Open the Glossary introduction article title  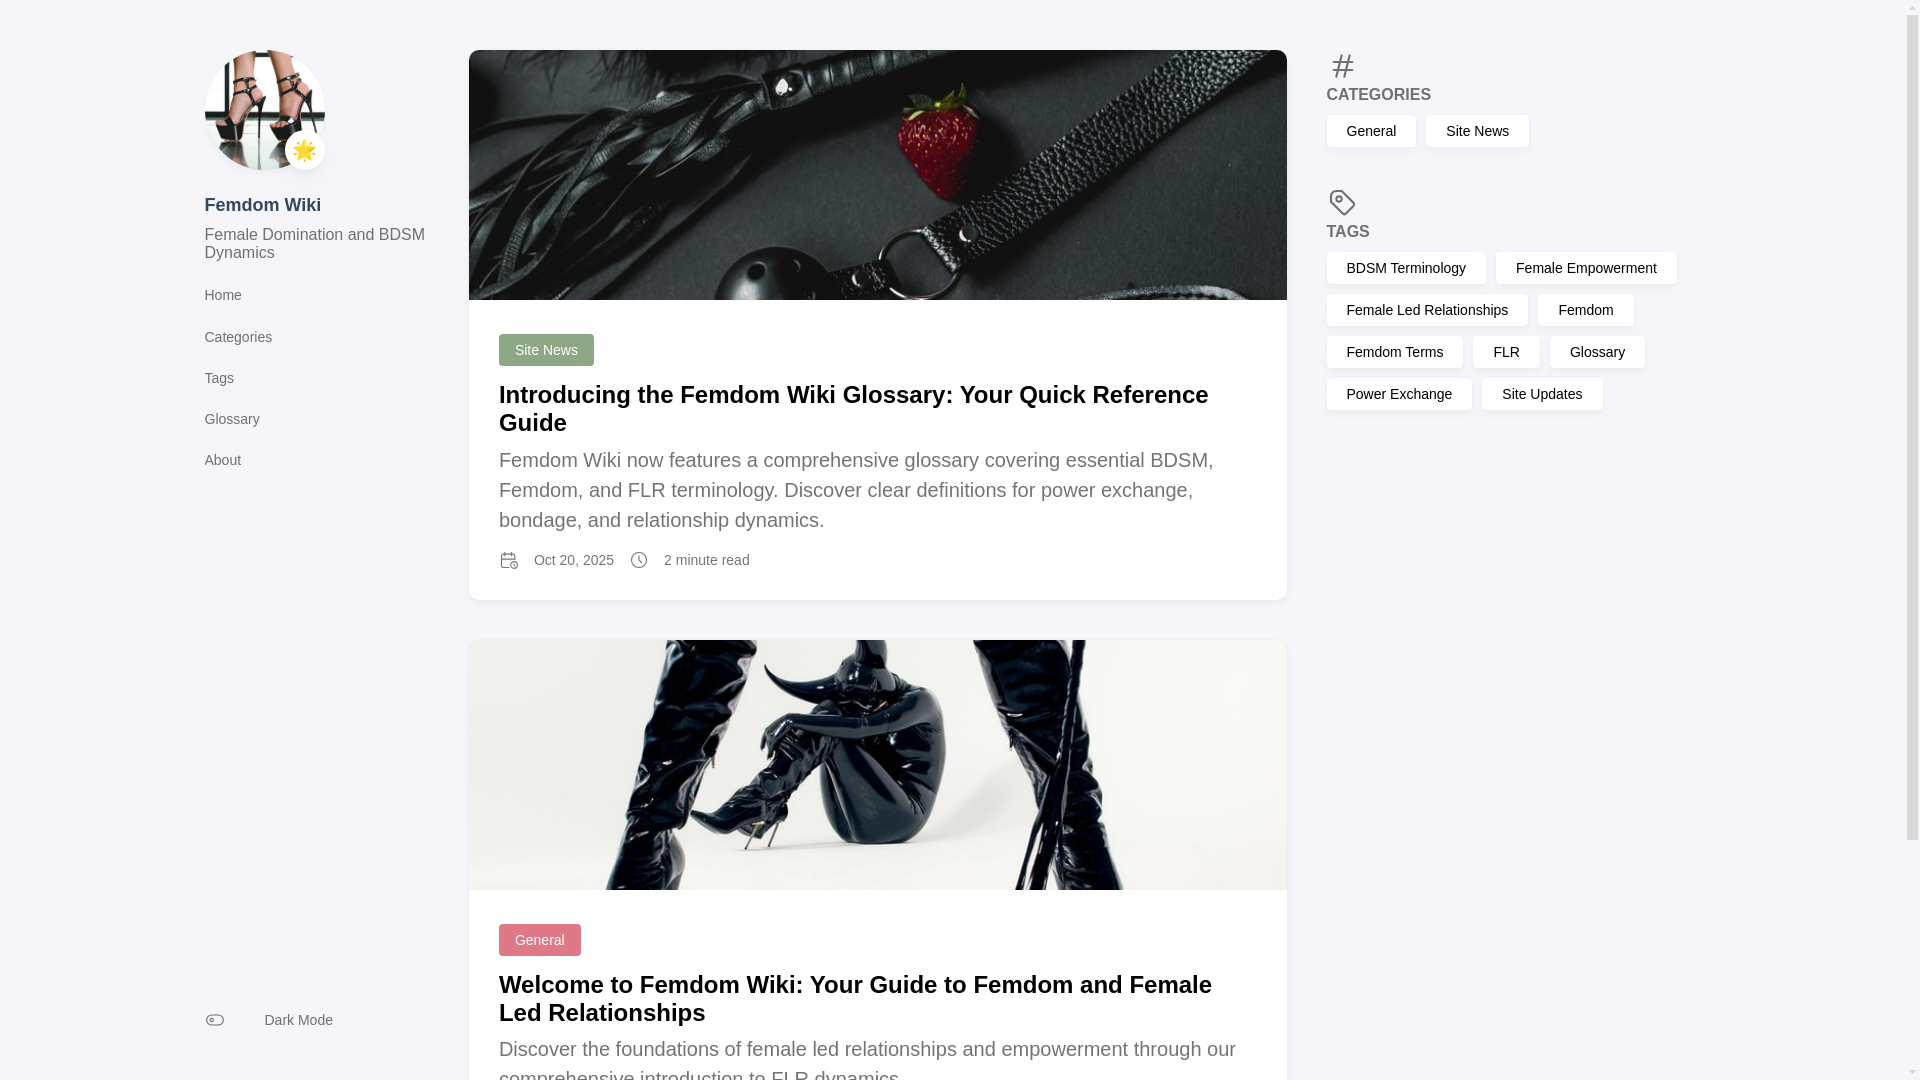[853, 408]
